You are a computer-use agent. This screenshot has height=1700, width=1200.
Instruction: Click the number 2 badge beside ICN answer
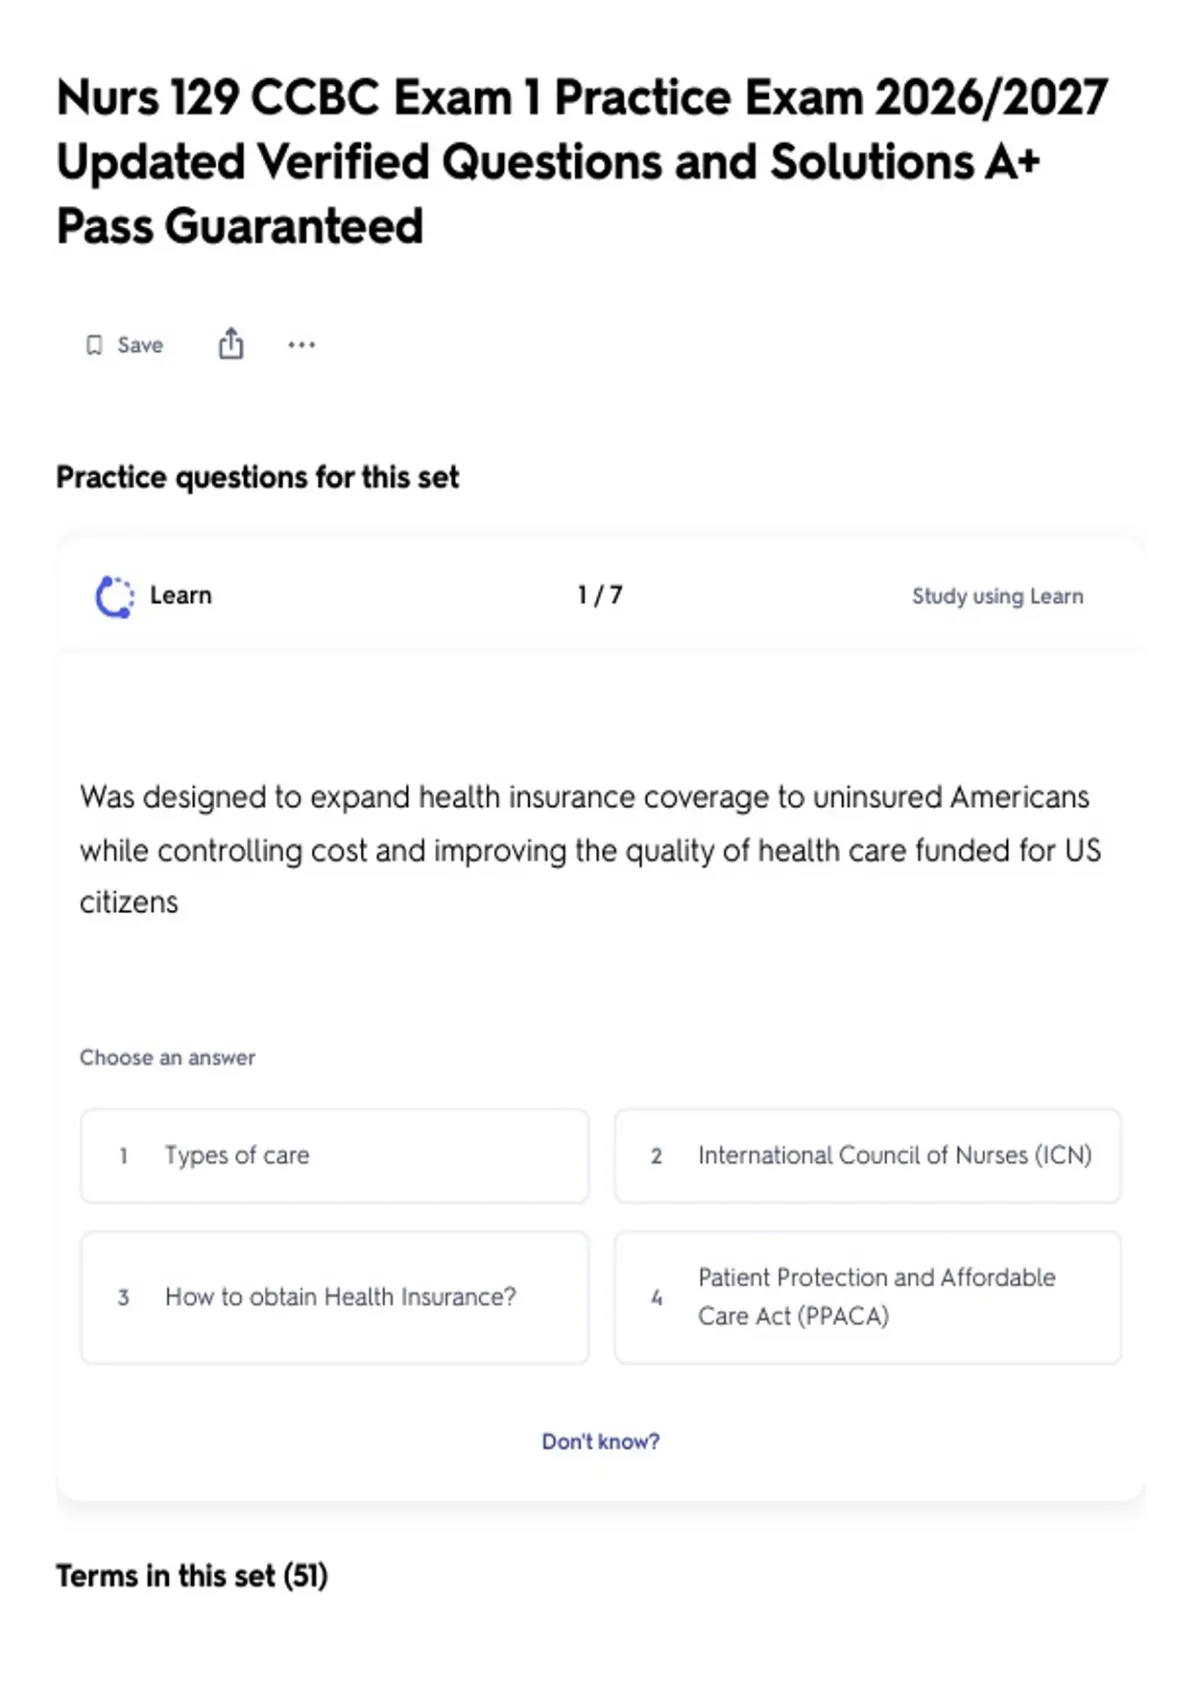pos(656,1155)
